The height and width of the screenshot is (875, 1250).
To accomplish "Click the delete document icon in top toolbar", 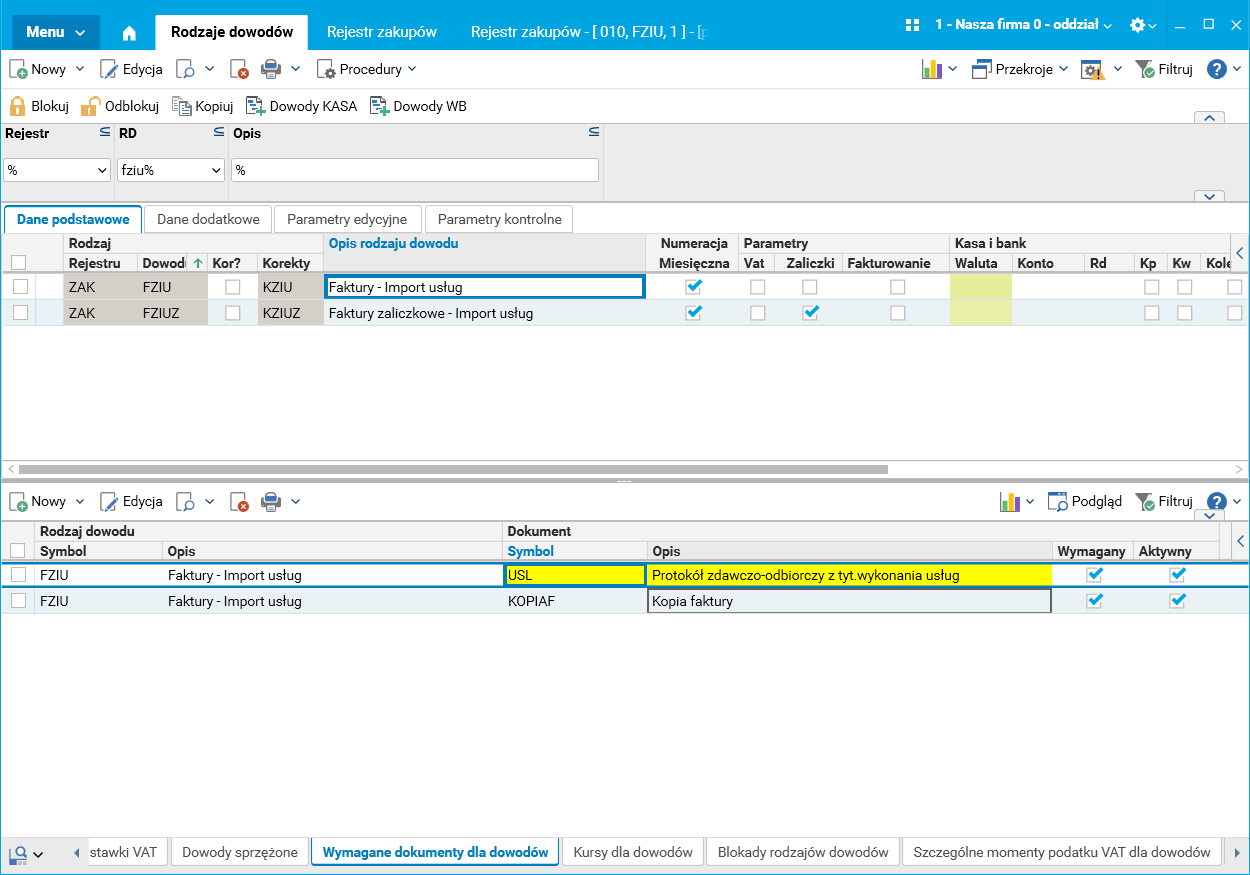I will [239, 69].
